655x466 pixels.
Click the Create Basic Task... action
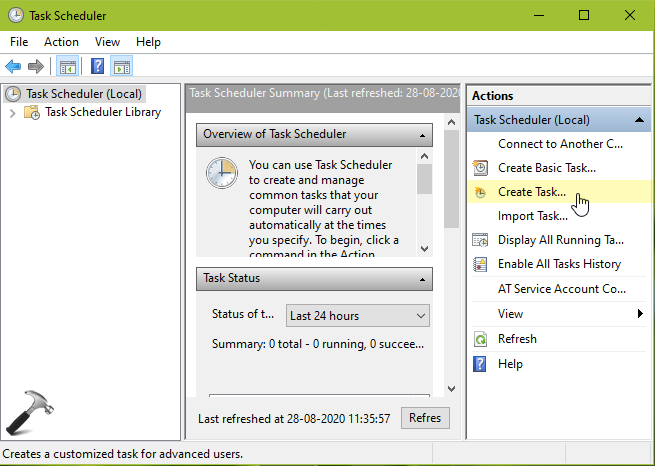tap(547, 168)
